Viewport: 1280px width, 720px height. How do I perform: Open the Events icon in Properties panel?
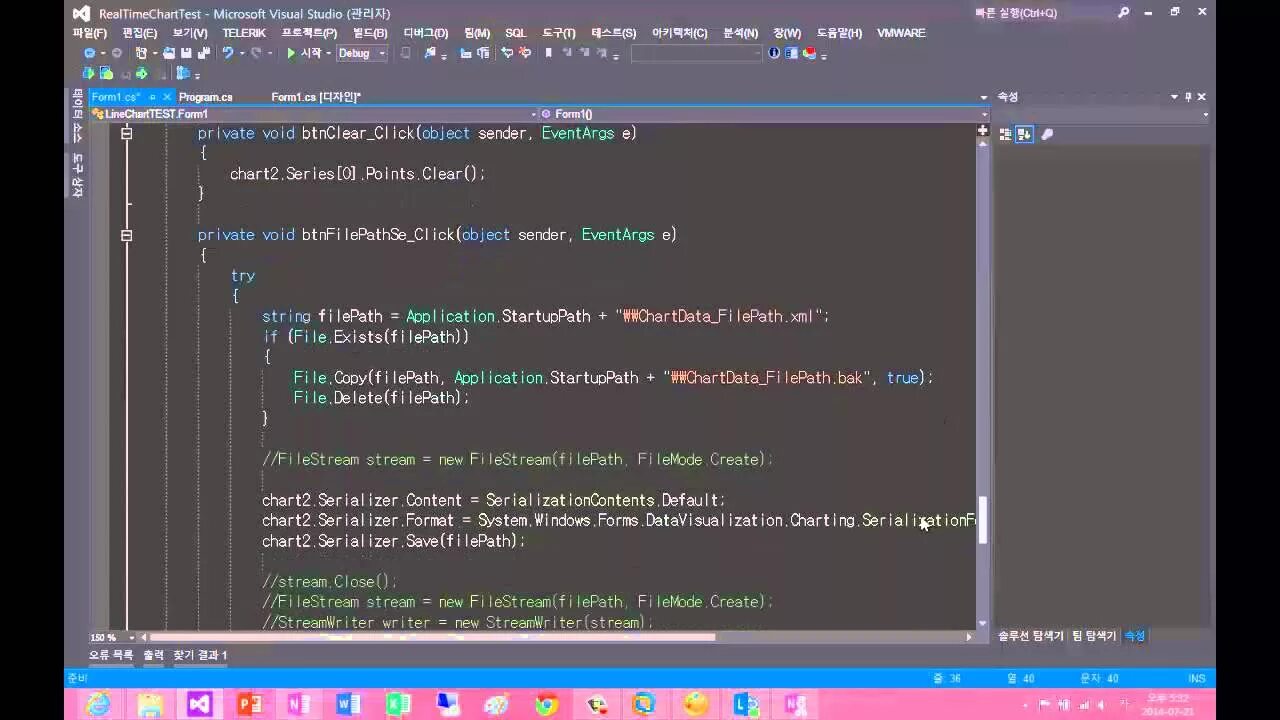click(x=1047, y=134)
